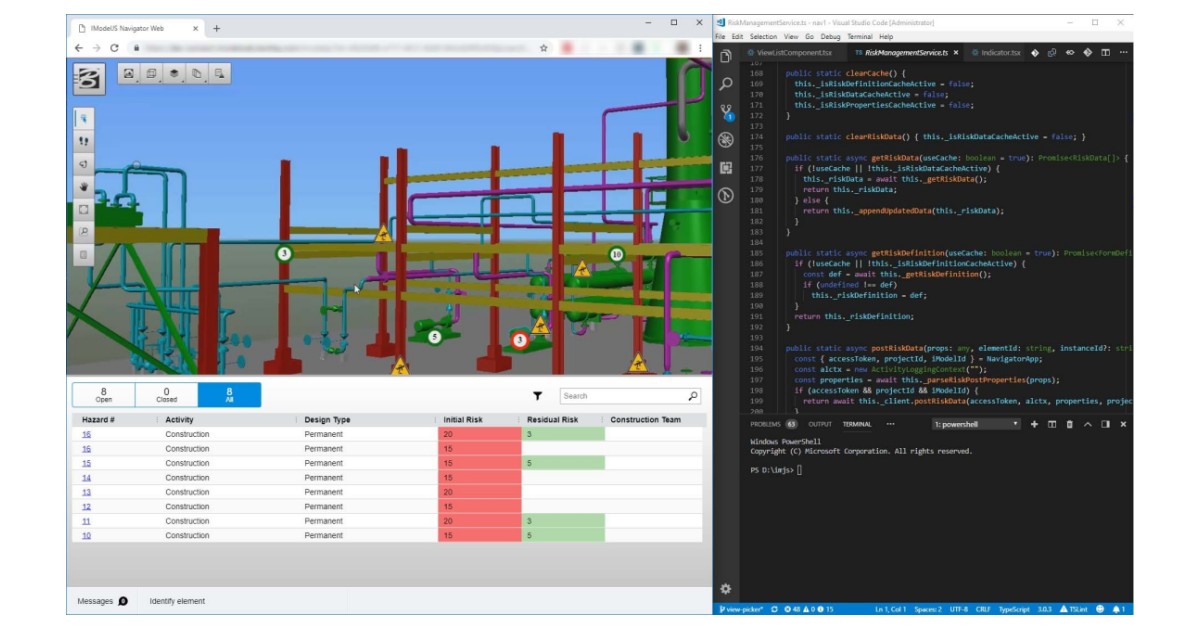Viewport: 1200px width, 627px height.
Task: Open the zoom tool in the viewer
Action: pos(84,230)
